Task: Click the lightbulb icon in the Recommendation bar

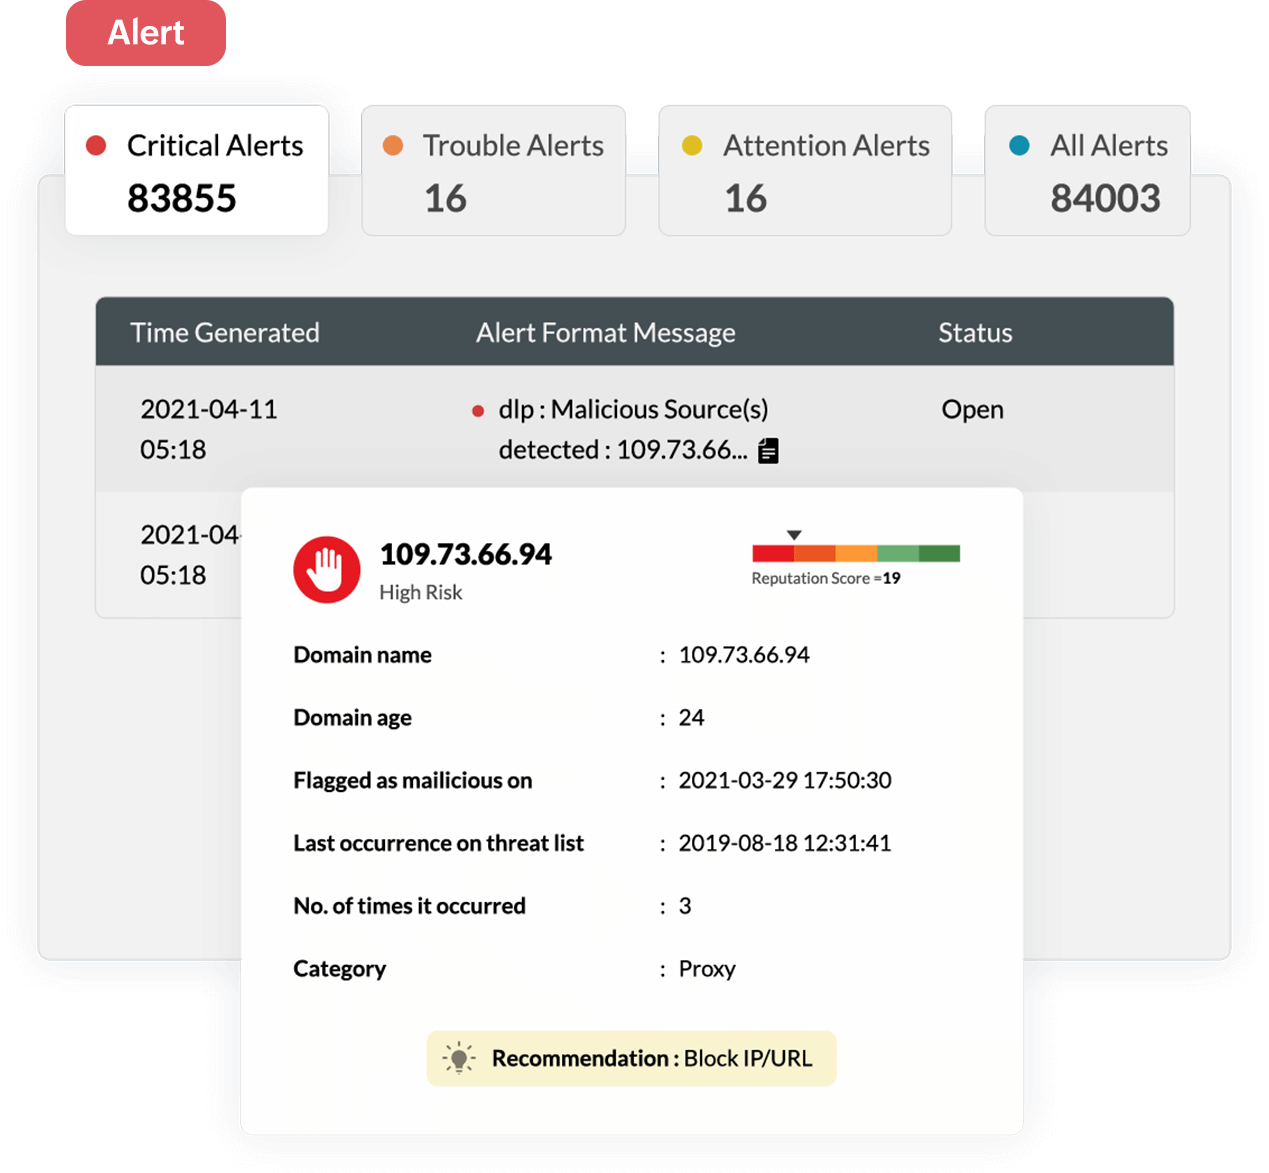Action: click(x=459, y=1057)
